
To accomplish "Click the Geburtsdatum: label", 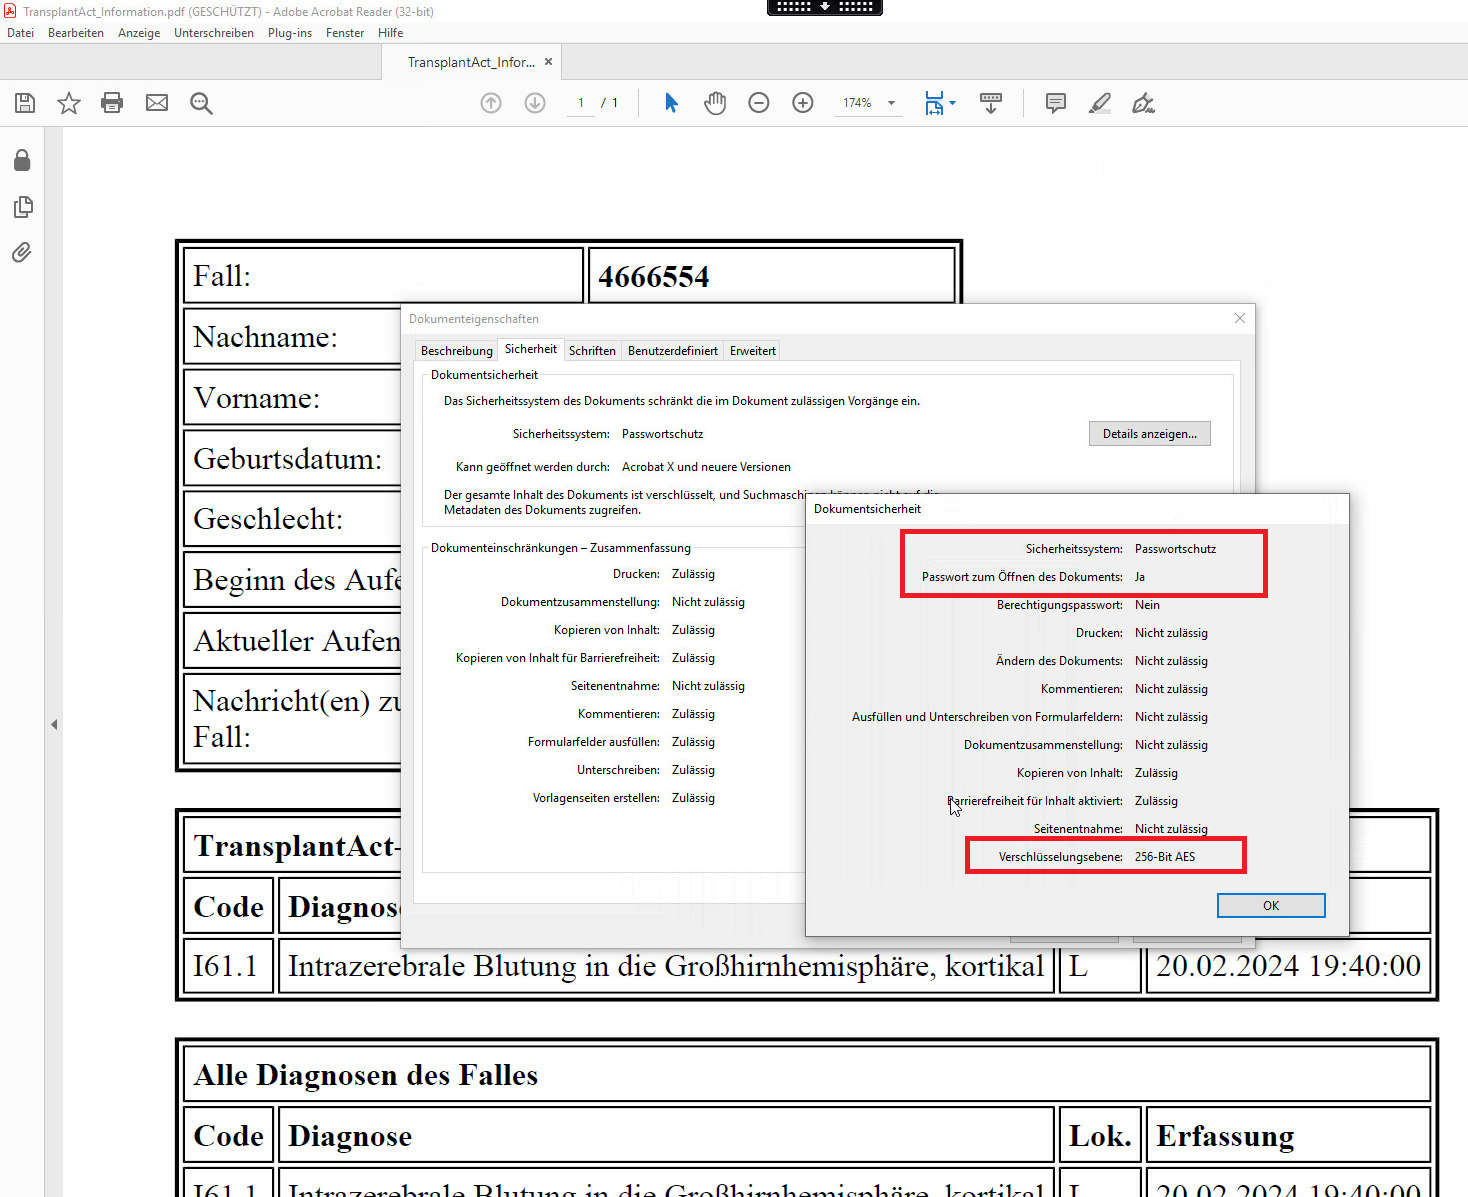I will tap(288, 459).
